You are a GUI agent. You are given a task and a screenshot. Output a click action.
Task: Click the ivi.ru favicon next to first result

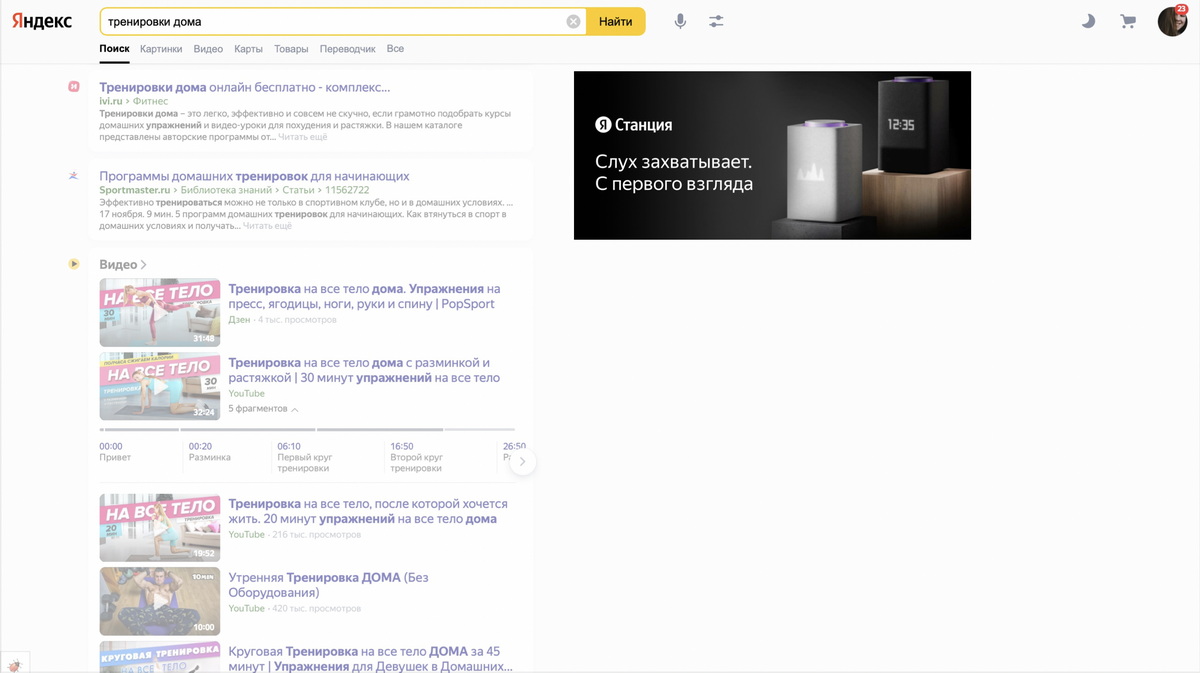pyautogui.click(x=73, y=87)
